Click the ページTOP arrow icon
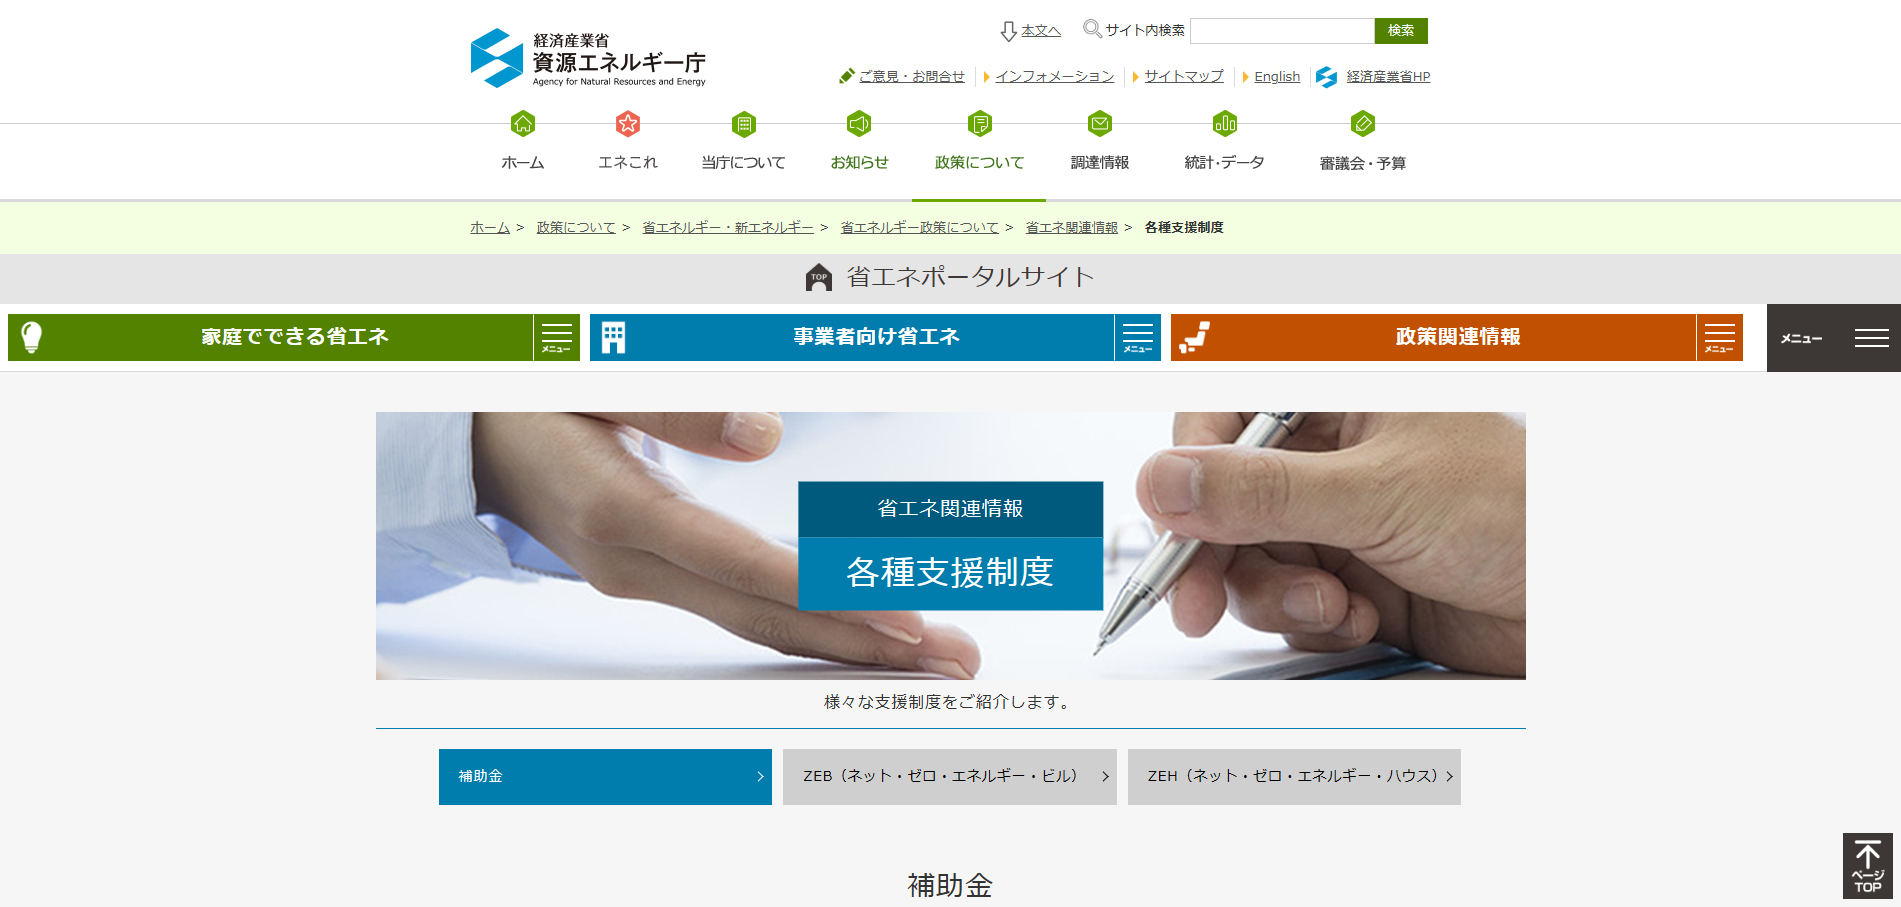Viewport: 1901px width, 907px height. pos(1867,866)
